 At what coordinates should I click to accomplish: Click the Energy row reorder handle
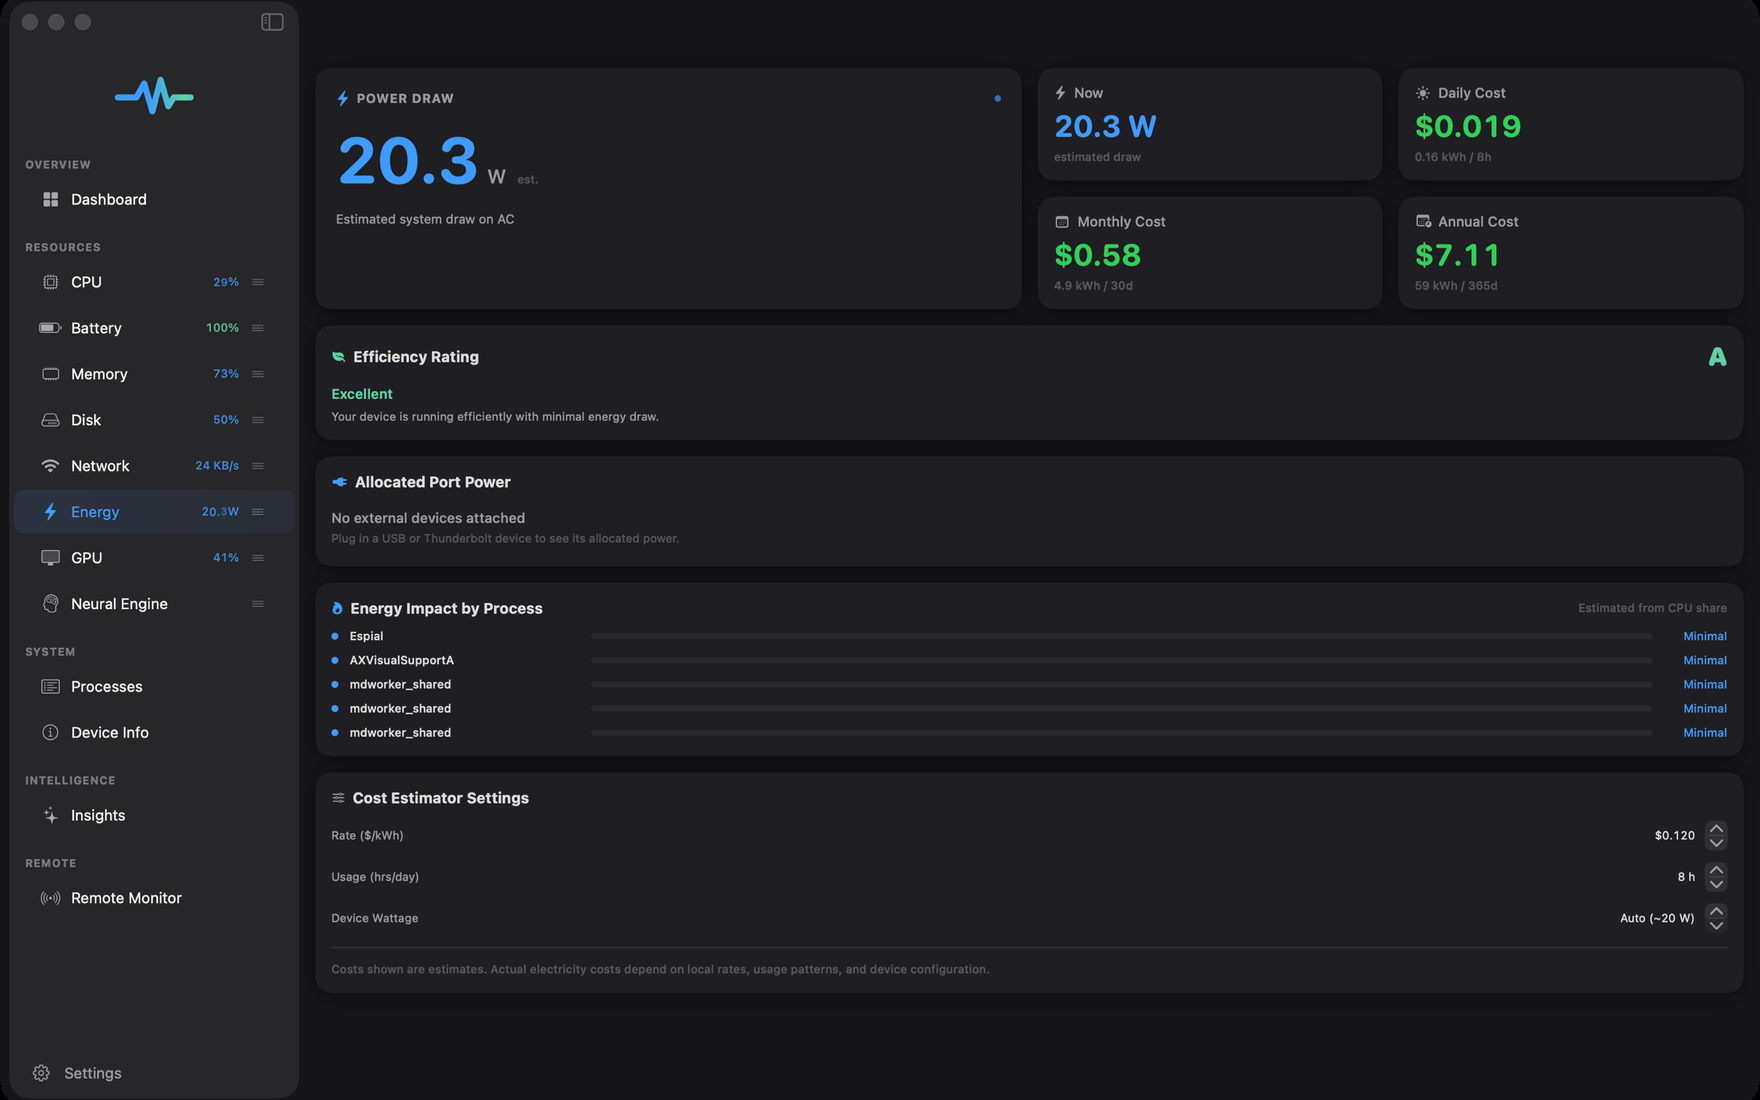click(x=258, y=512)
